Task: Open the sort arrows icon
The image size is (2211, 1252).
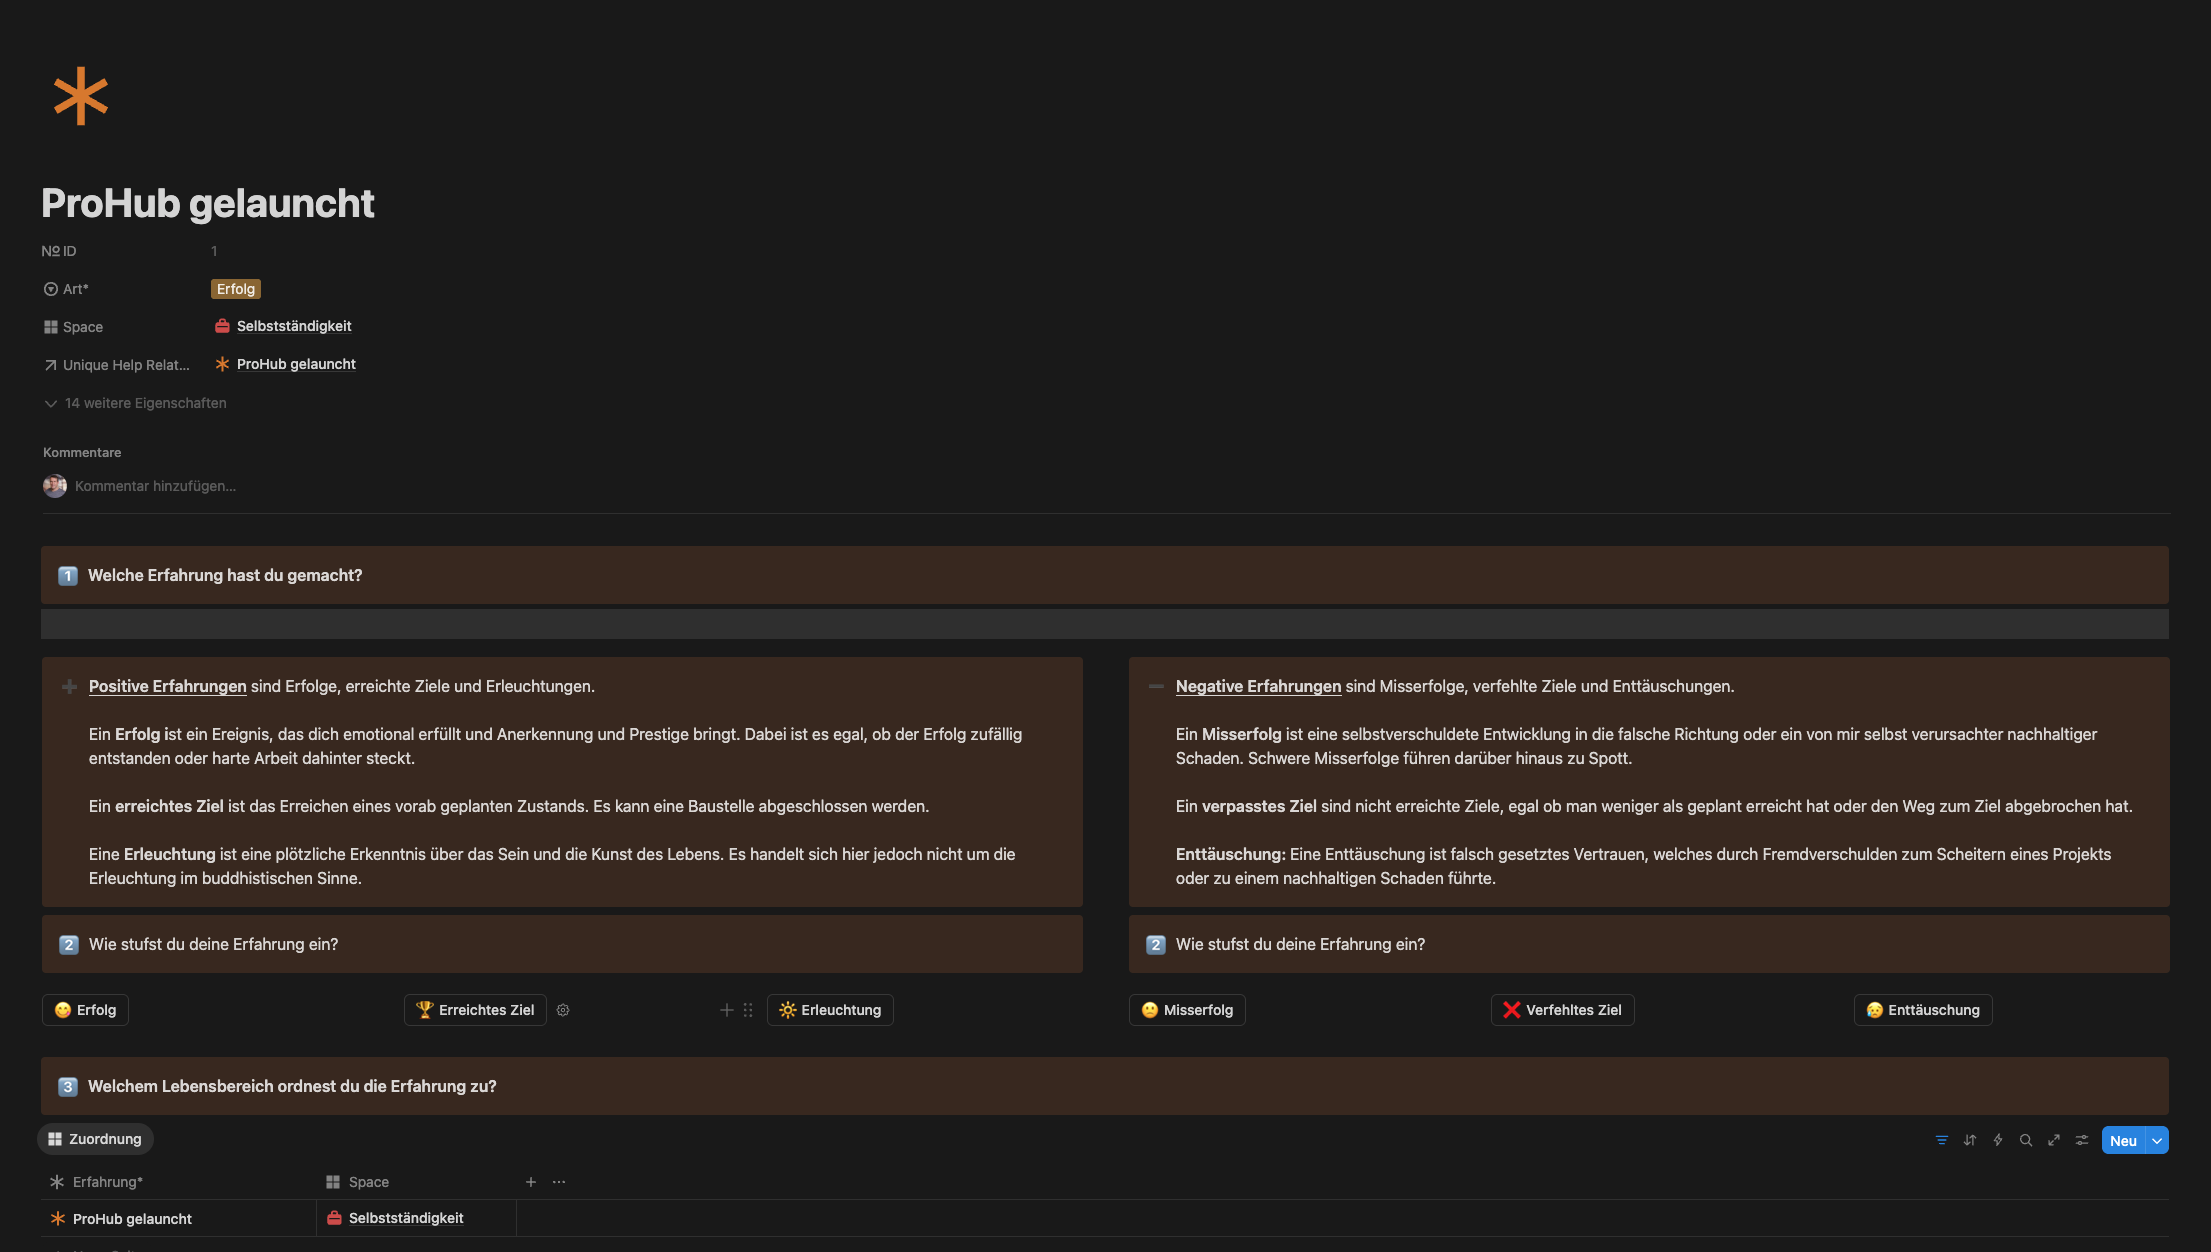Action: pyautogui.click(x=1969, y=1140)
